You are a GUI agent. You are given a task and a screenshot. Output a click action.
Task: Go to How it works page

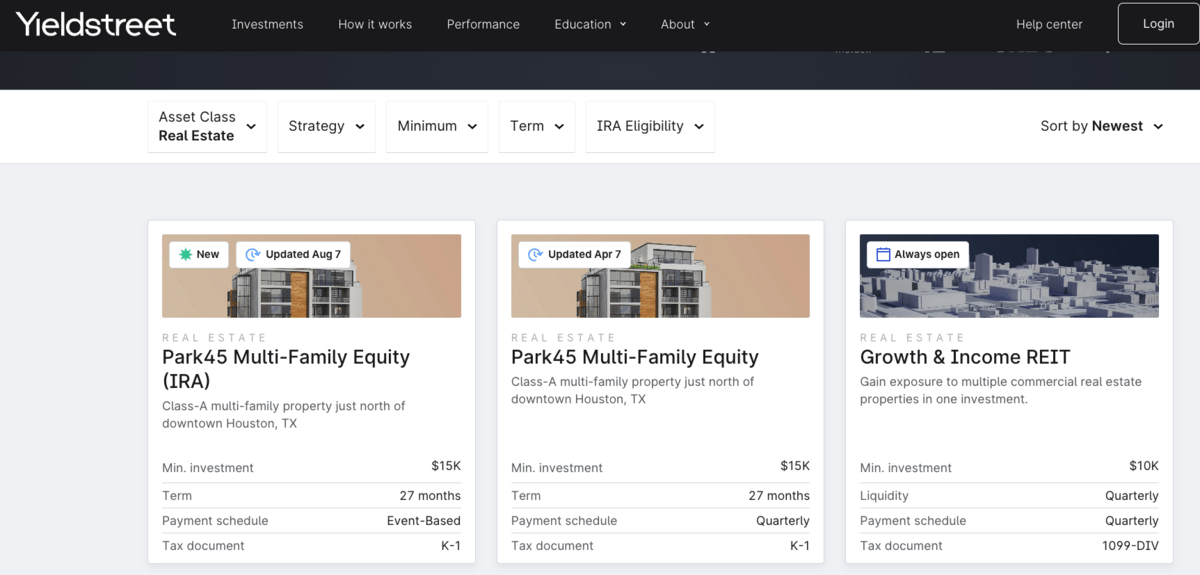pos(375,24)
